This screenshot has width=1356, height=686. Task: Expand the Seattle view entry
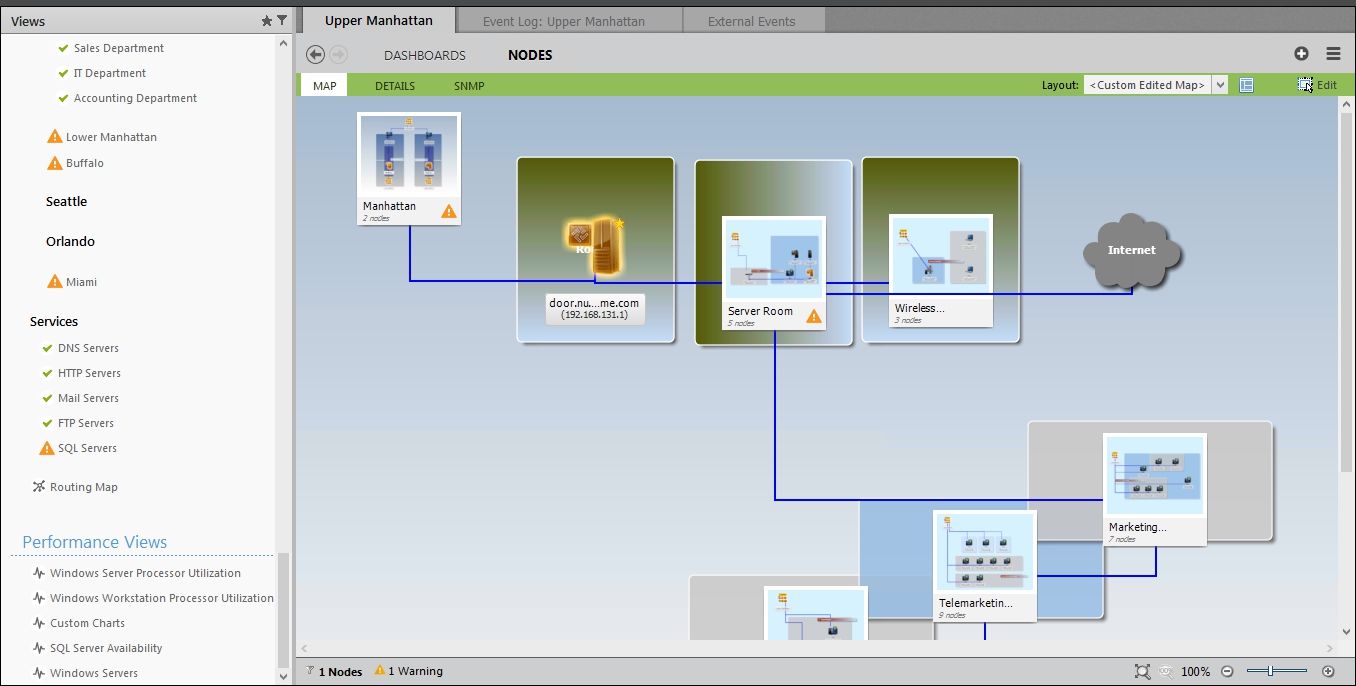(x=66, y=201)
